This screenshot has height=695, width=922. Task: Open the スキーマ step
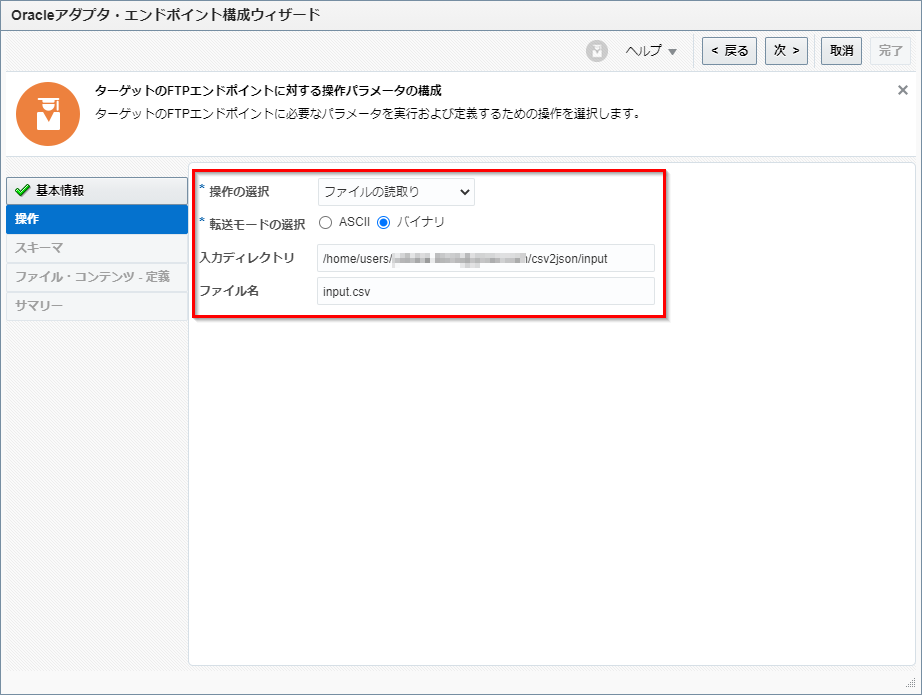click(96, 248)
